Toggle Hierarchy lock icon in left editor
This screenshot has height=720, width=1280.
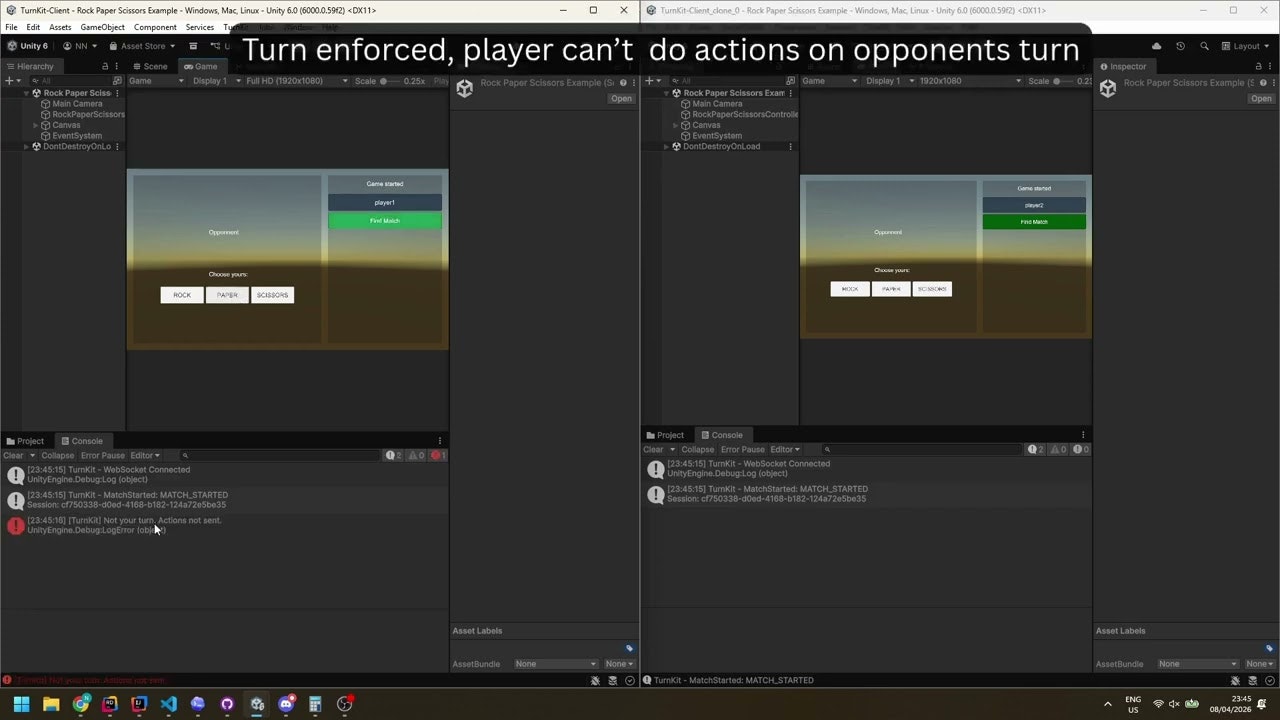point(105,66)
